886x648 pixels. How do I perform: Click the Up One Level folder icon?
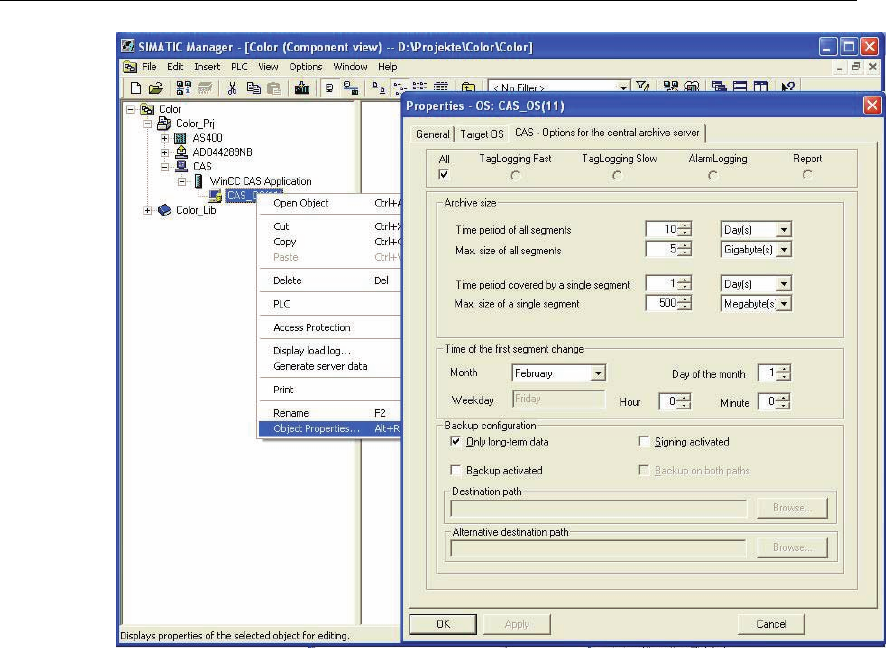point(468,88)
